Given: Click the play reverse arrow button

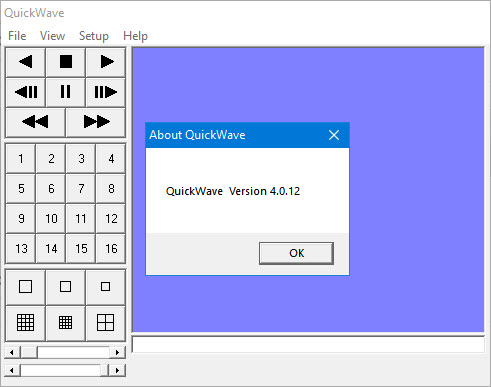Looking at the screenshot, I should point(26,62).
